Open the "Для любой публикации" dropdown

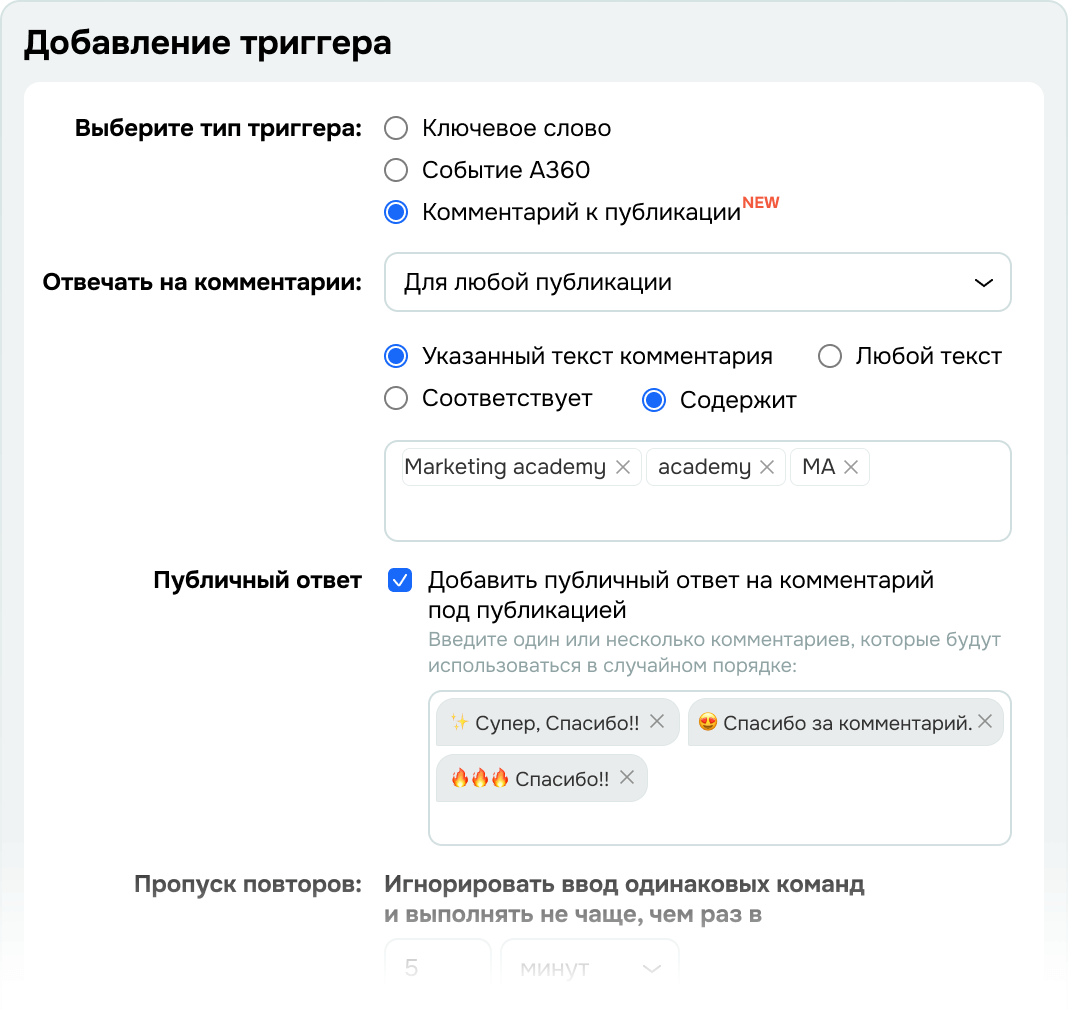click(697, 282)
